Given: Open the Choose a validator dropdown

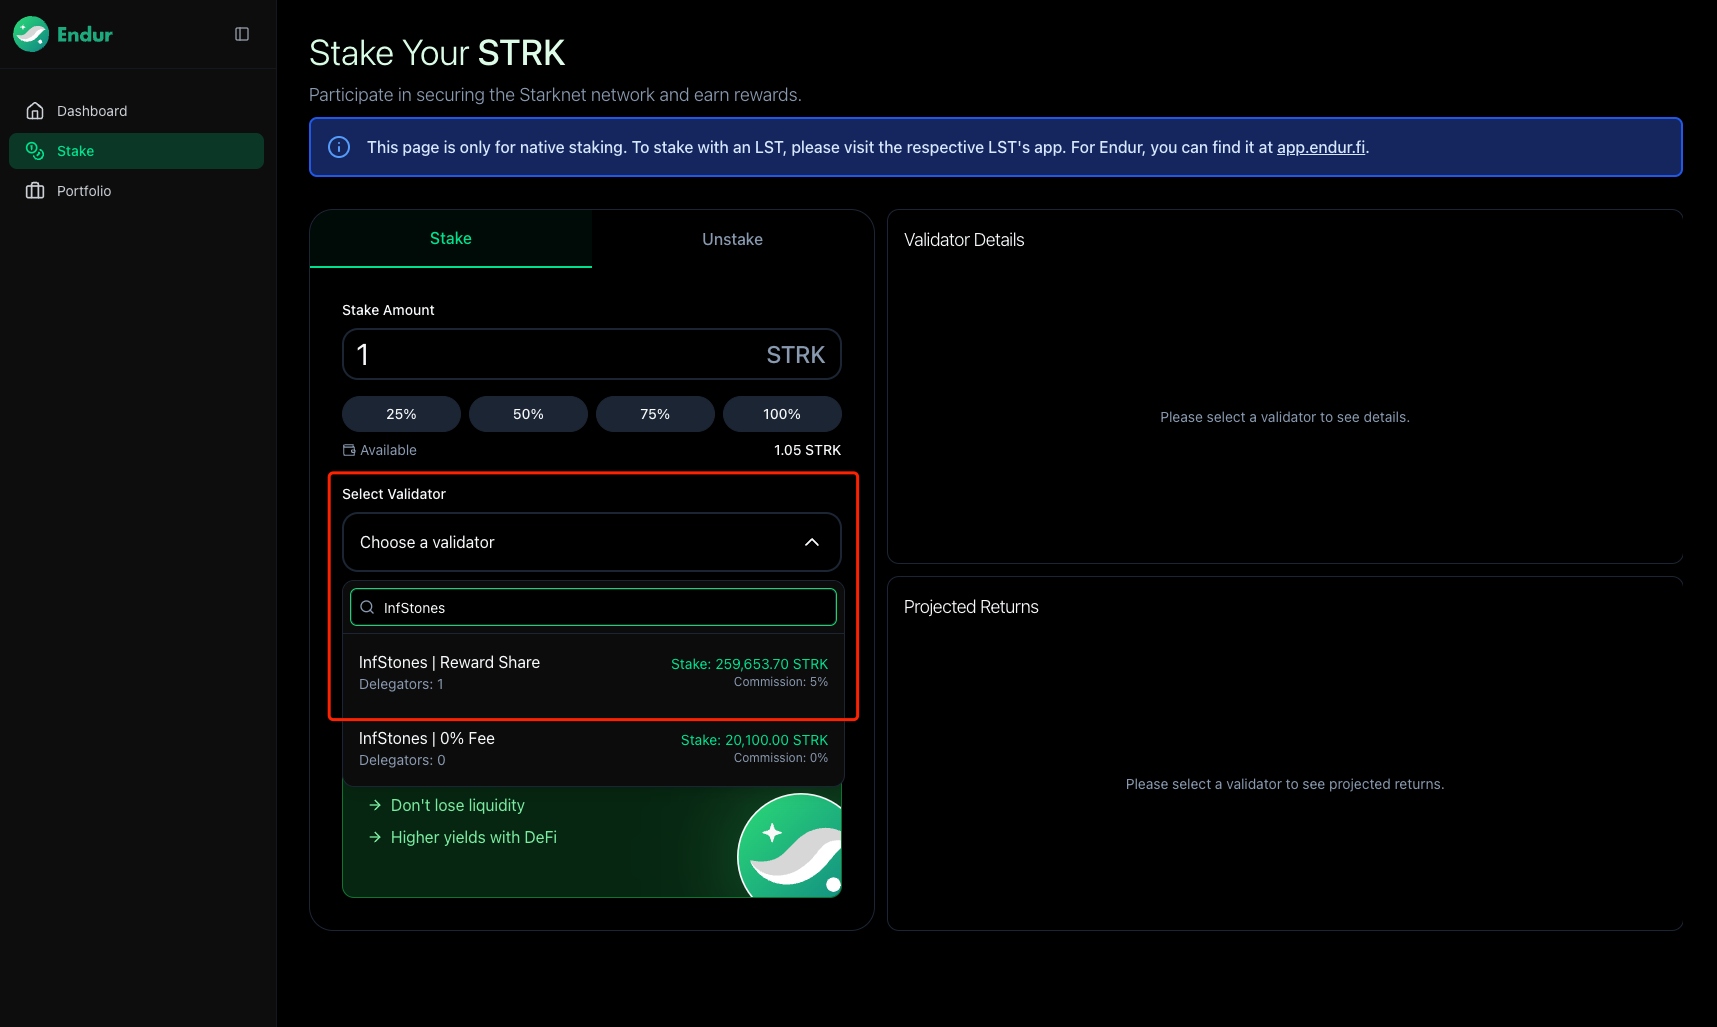Looking at the screenshot, I should 592,542.
